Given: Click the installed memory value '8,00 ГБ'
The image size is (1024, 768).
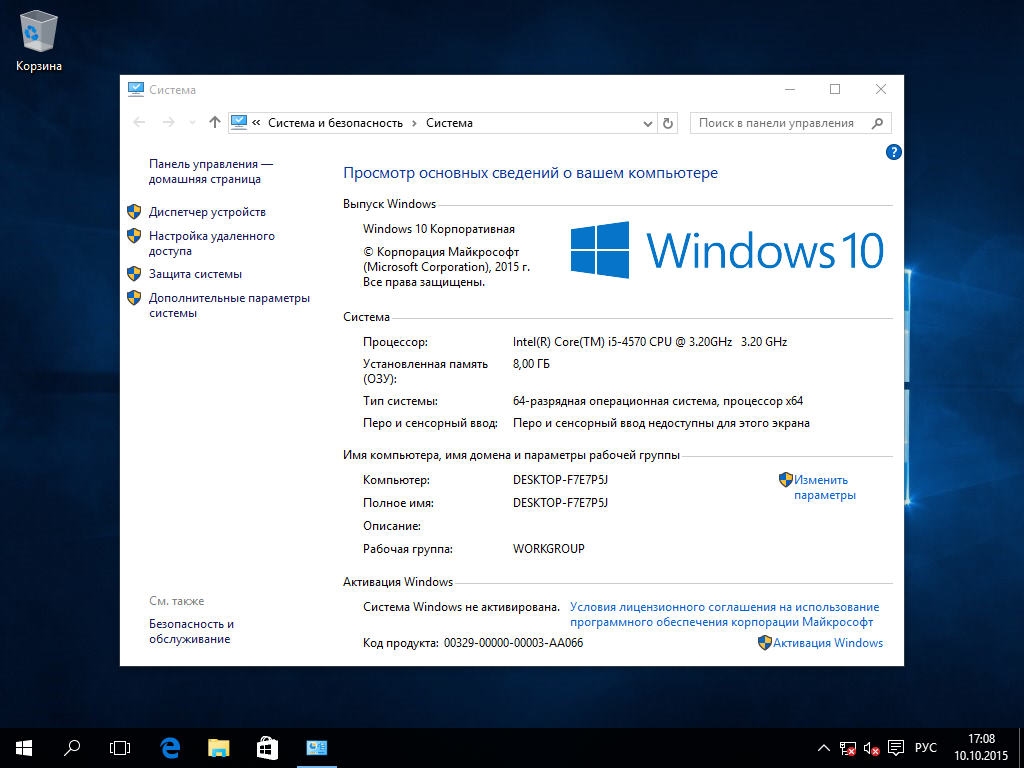Looking at the screenshot, I should click(531, 364).
